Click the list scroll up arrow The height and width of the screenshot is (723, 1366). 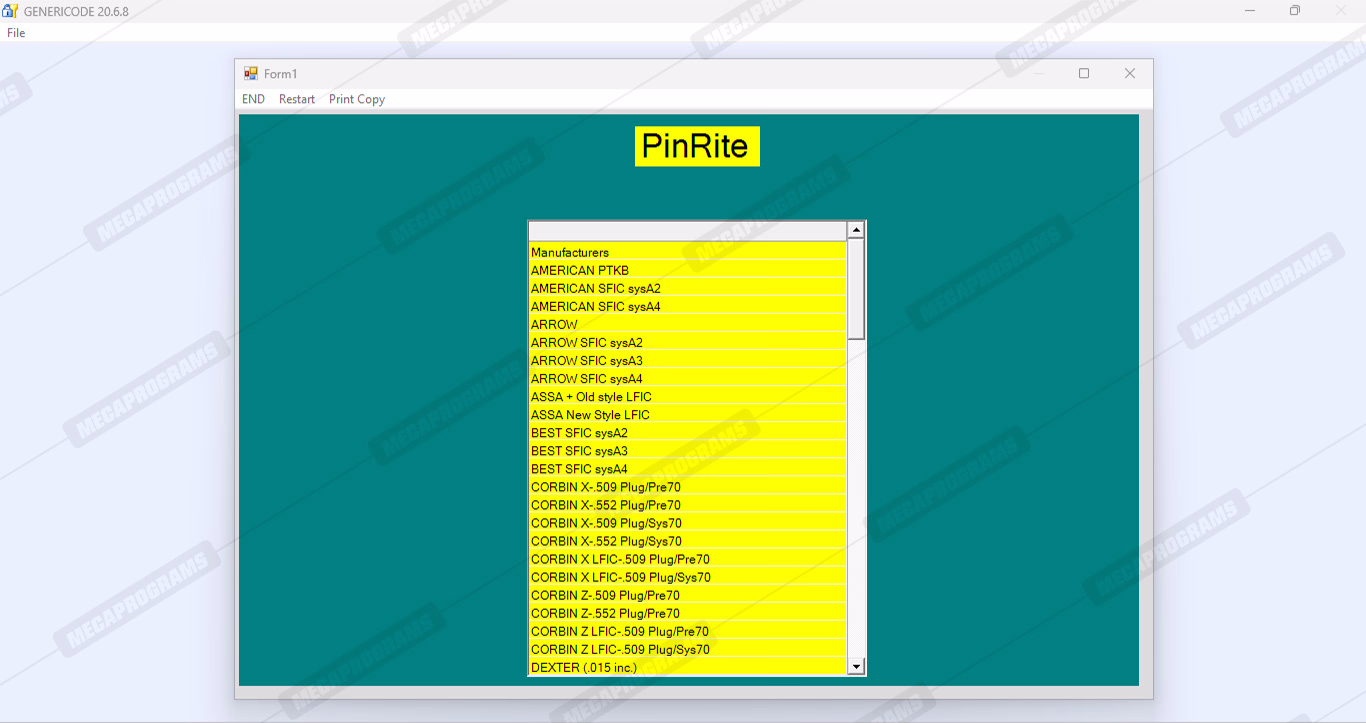click(856, 230)
